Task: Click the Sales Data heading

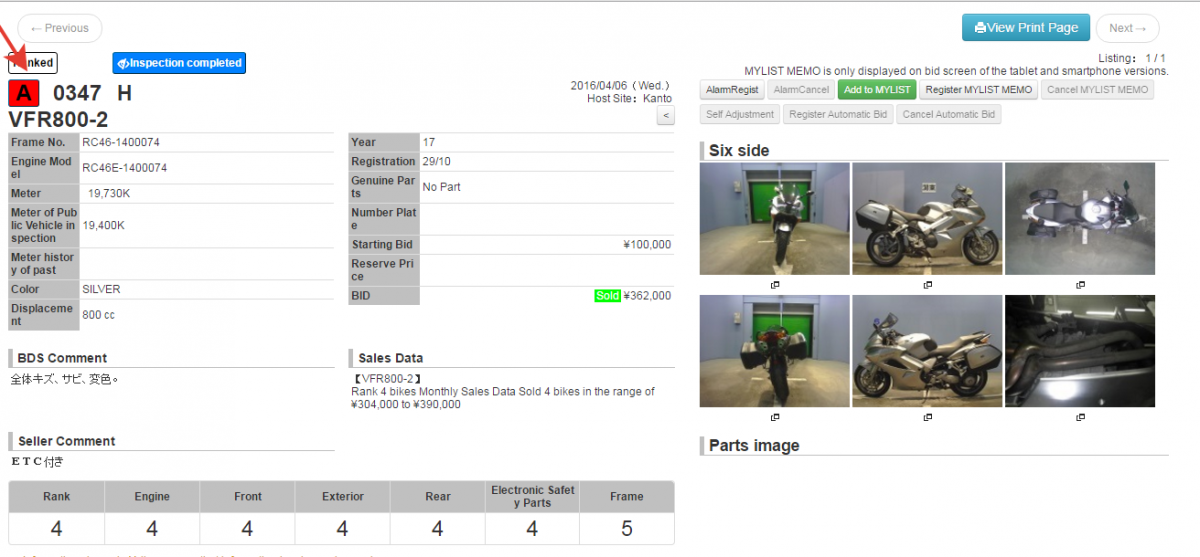Action: click(390, 358)
